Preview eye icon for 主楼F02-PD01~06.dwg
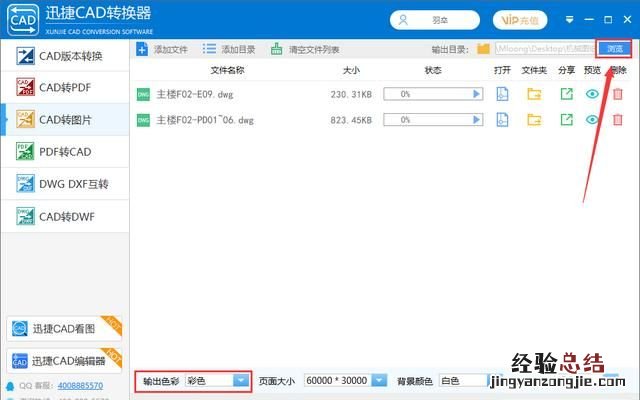 pos(592,120)
